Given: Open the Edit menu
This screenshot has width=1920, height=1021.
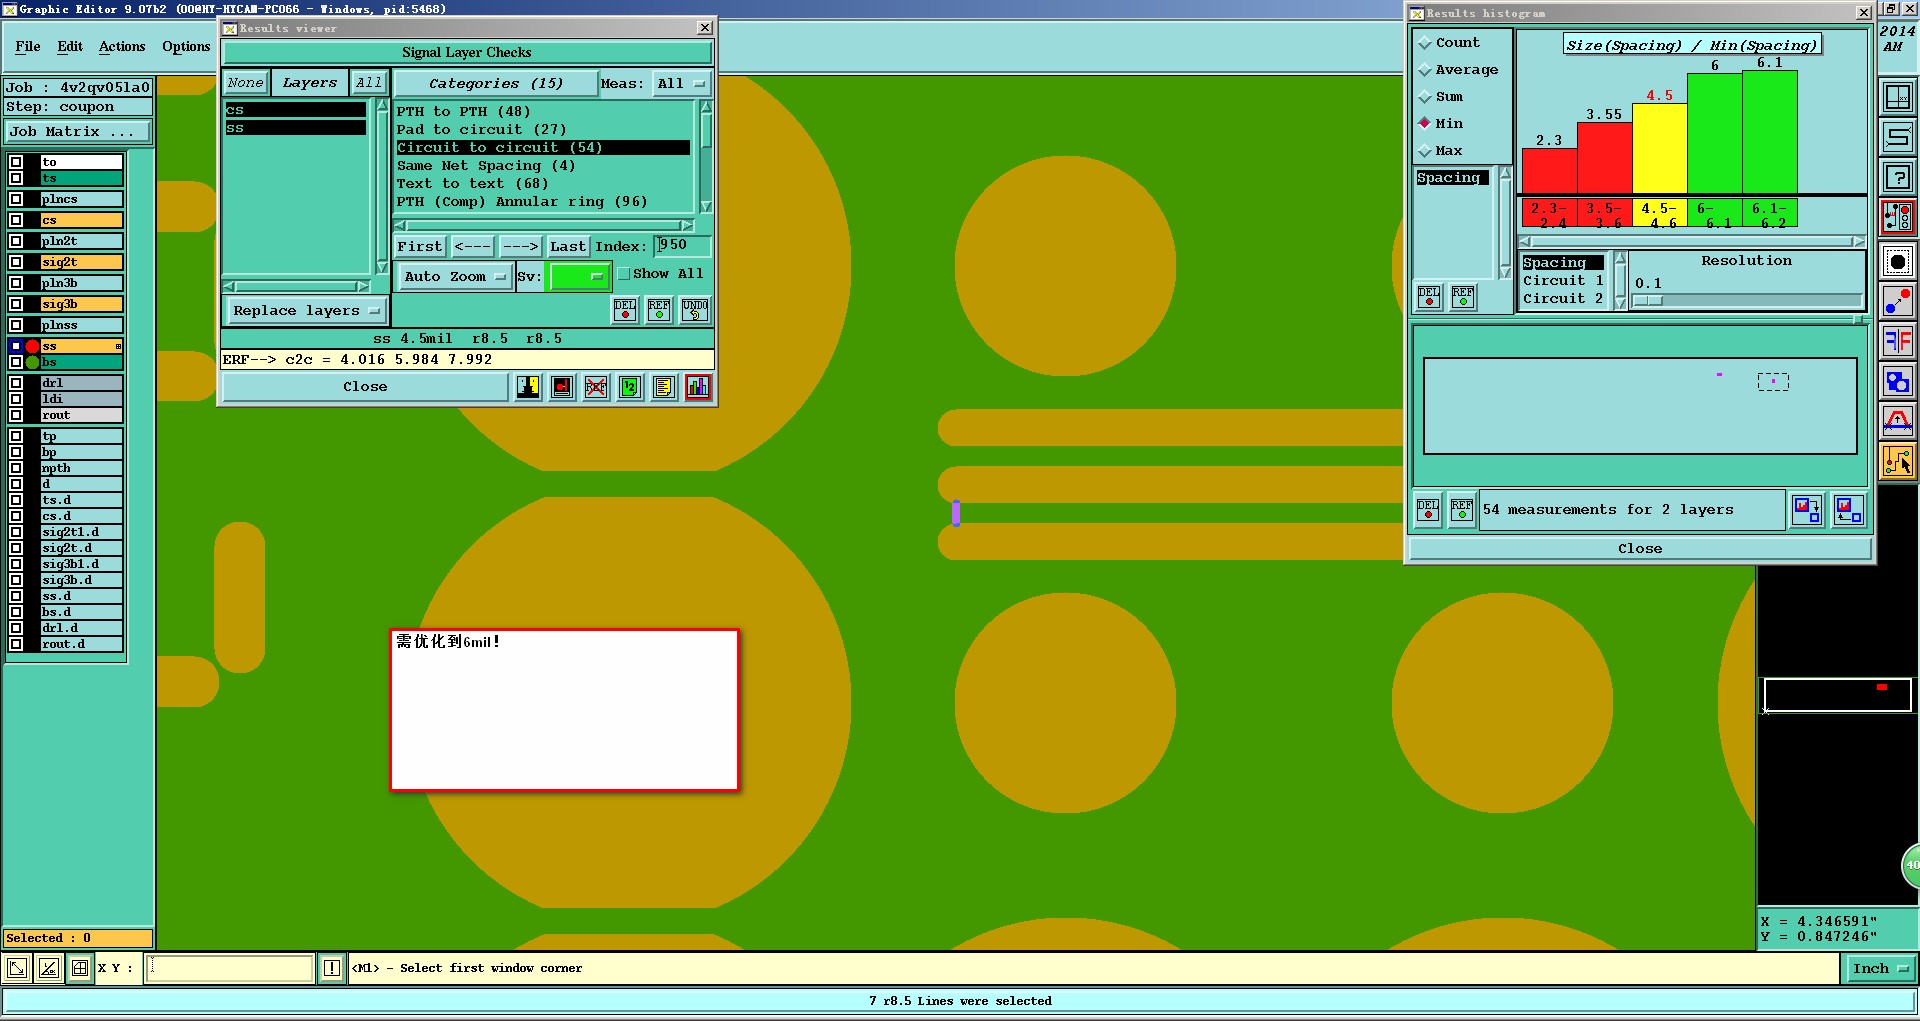Looking at the screenshot, I should [x=70, y=47].
